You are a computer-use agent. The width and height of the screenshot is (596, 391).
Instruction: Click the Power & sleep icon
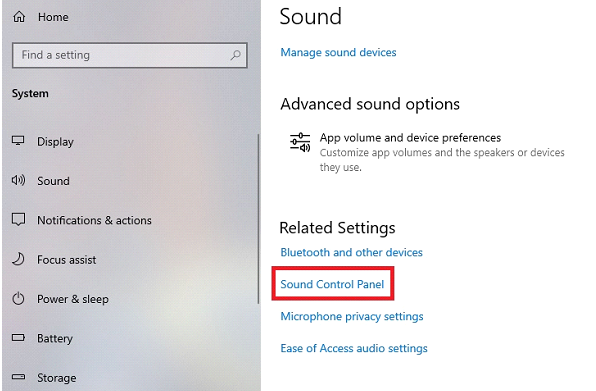point(18,299)
